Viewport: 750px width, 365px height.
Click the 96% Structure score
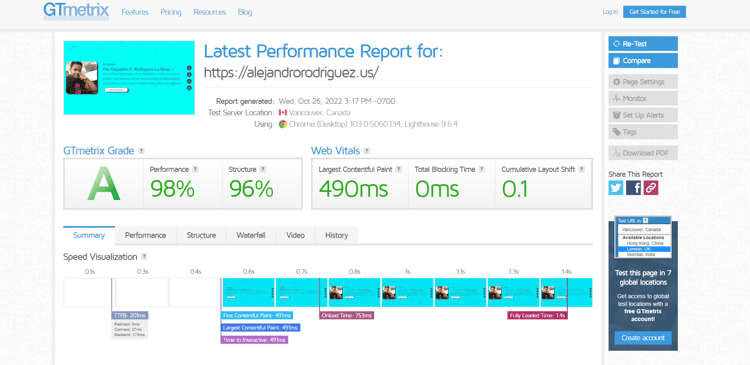(251, 189)
